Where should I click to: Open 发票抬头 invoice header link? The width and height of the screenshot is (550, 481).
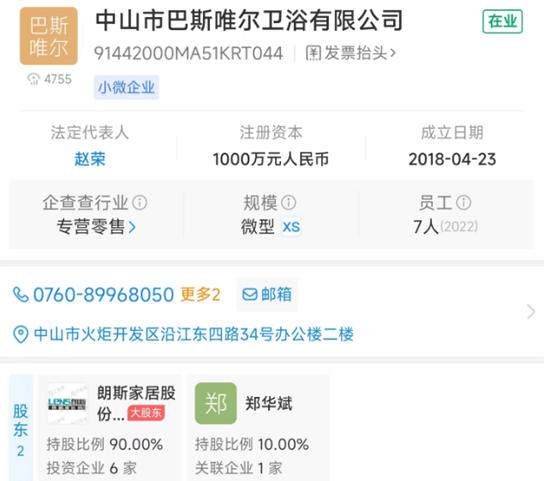pyautogui.click(x=351, y=53)
